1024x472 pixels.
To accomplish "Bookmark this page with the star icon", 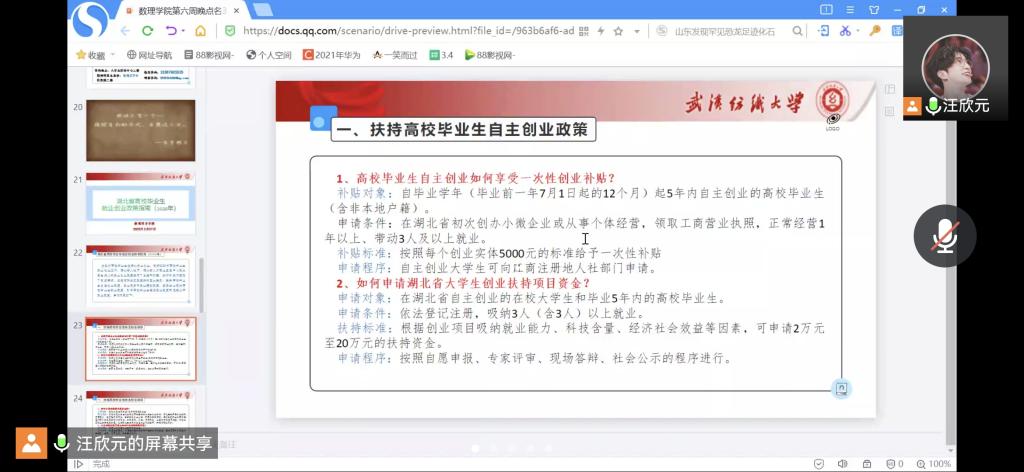I will click(618, 31).
